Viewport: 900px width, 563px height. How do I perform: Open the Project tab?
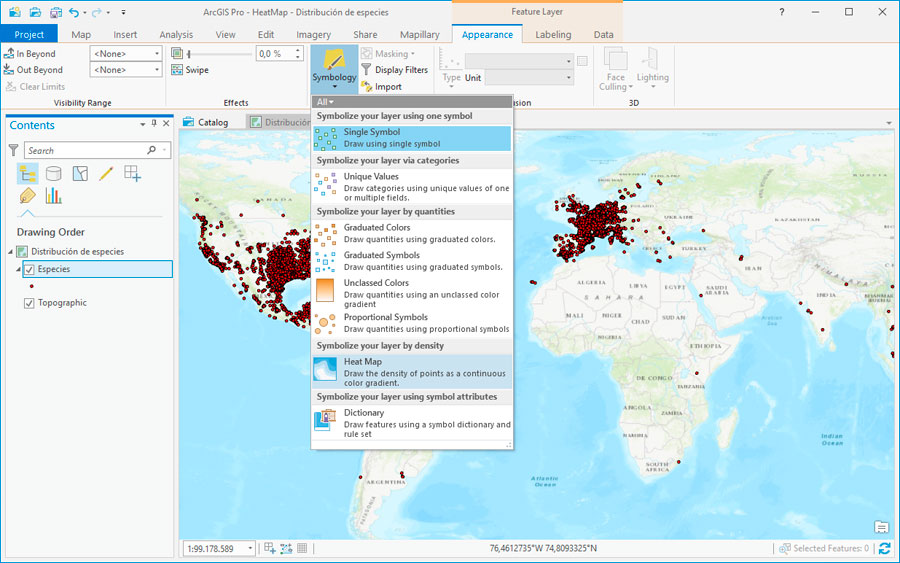point(29,34)
